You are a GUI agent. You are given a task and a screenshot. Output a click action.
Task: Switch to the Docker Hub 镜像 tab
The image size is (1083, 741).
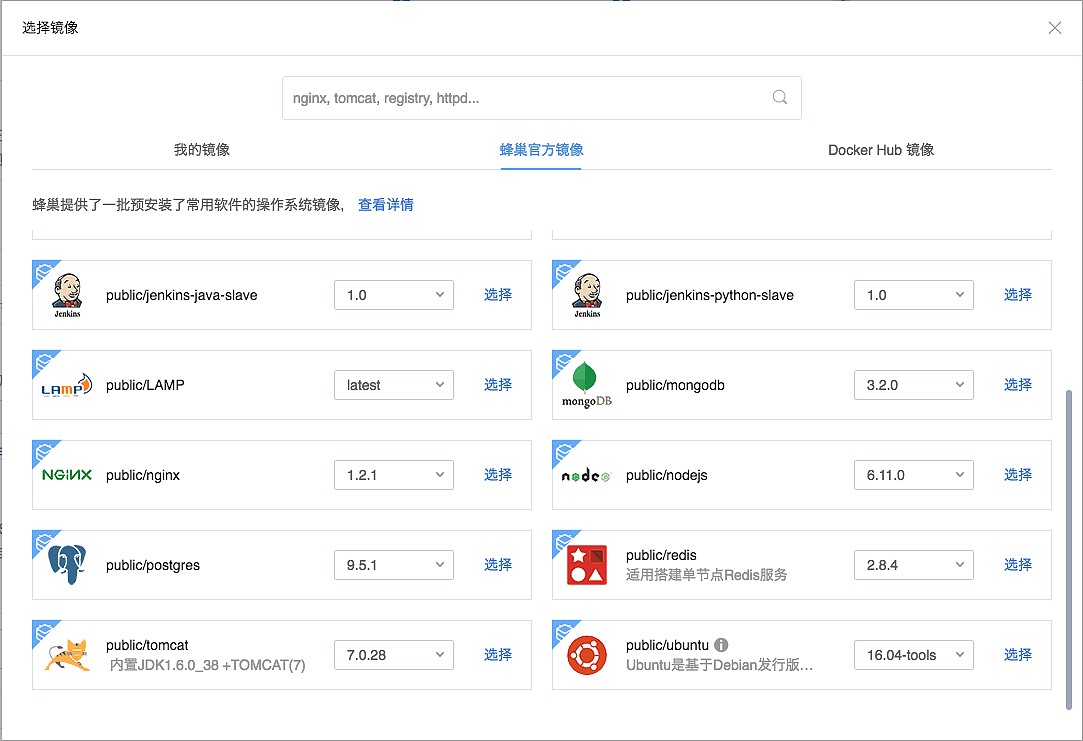tap(881, 150)
